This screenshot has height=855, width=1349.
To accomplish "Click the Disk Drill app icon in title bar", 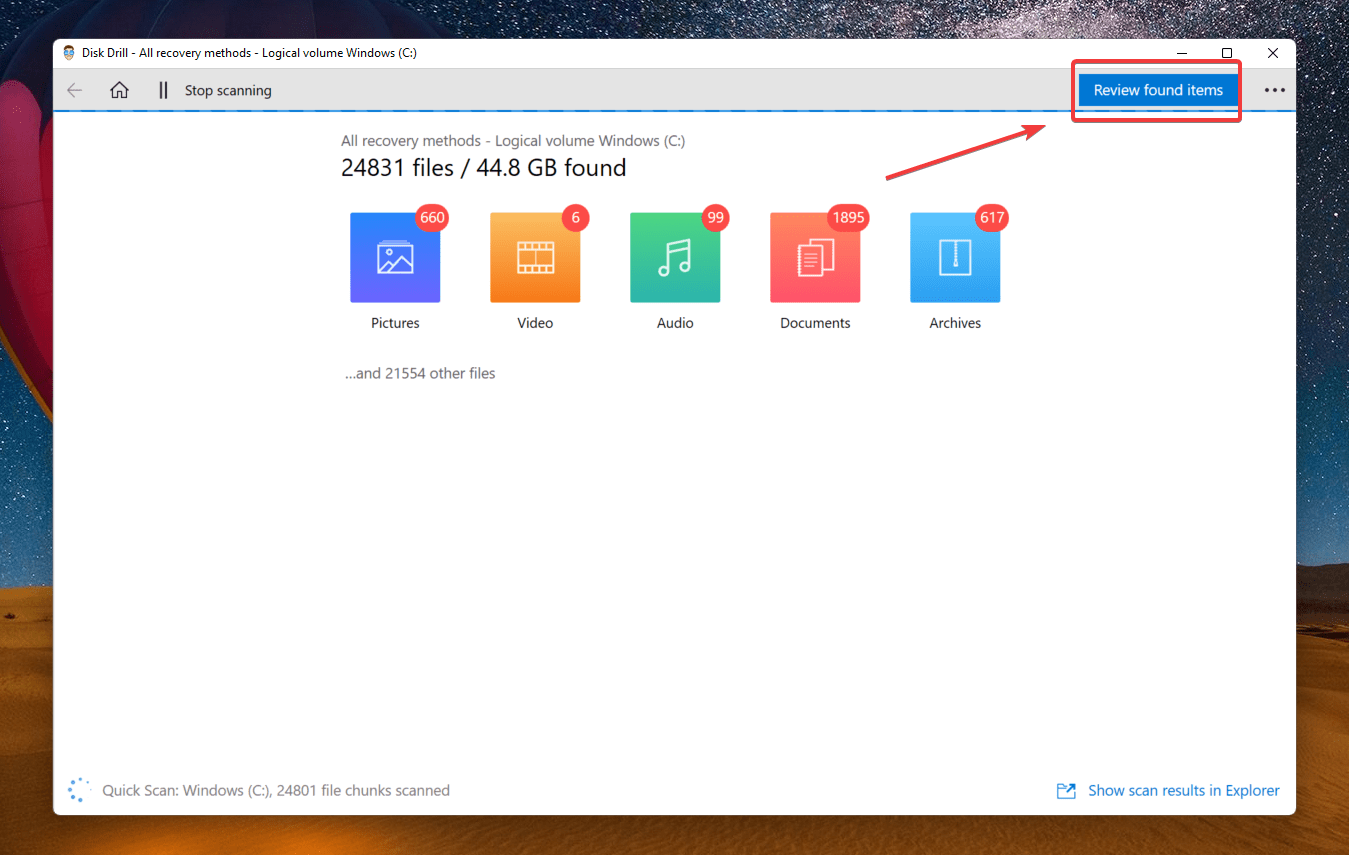I will click(x=69, y=53).
